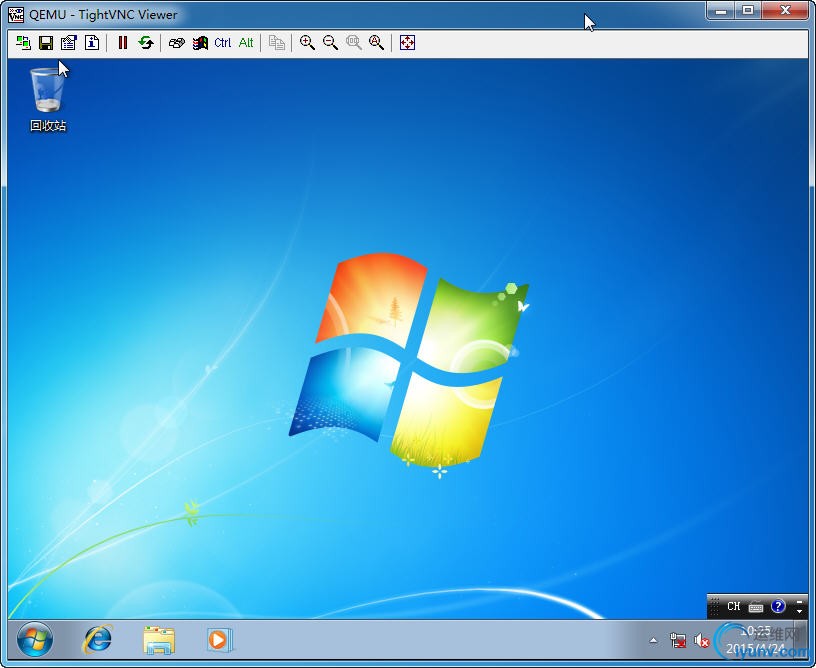Click the CH input language indicator
Viewport: 816px width, 668px height.
(x=734, y=606)
